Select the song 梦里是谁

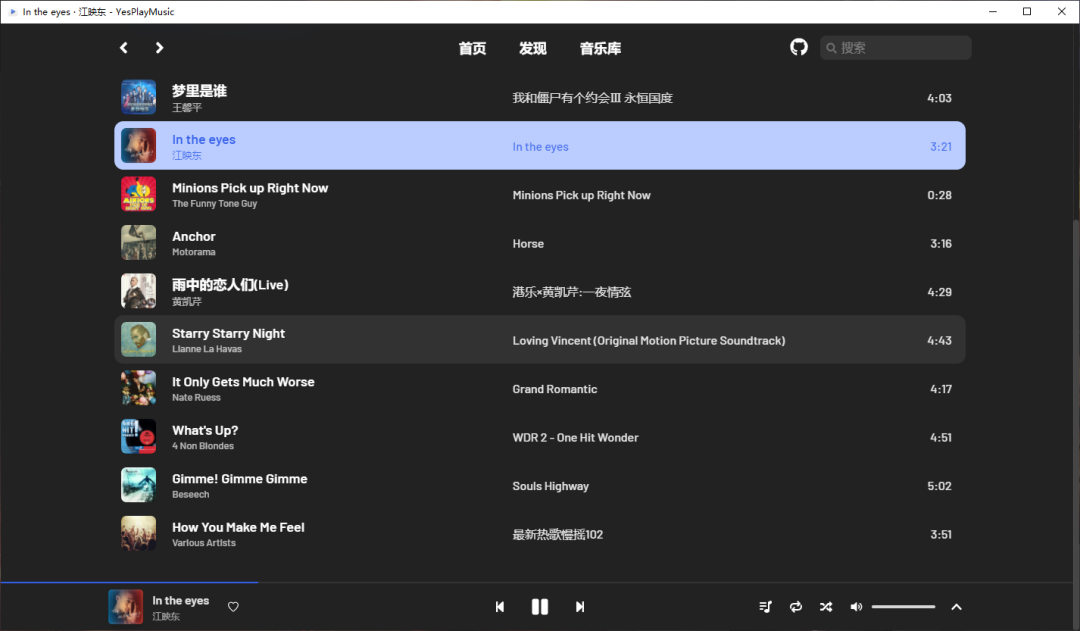click(199, 91)
